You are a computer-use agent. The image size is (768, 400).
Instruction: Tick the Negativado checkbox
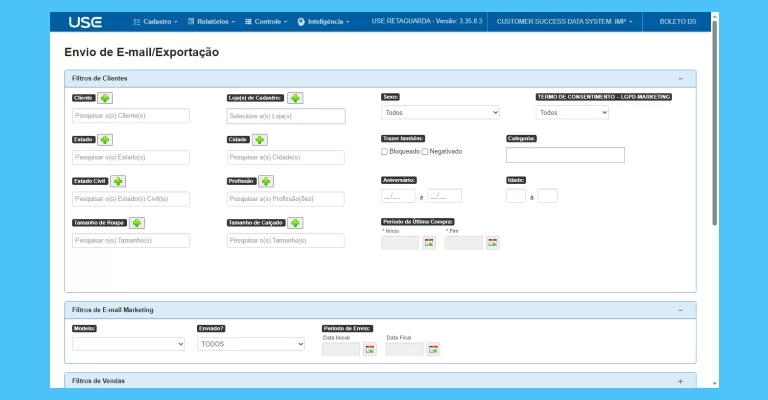click(425, 152)
